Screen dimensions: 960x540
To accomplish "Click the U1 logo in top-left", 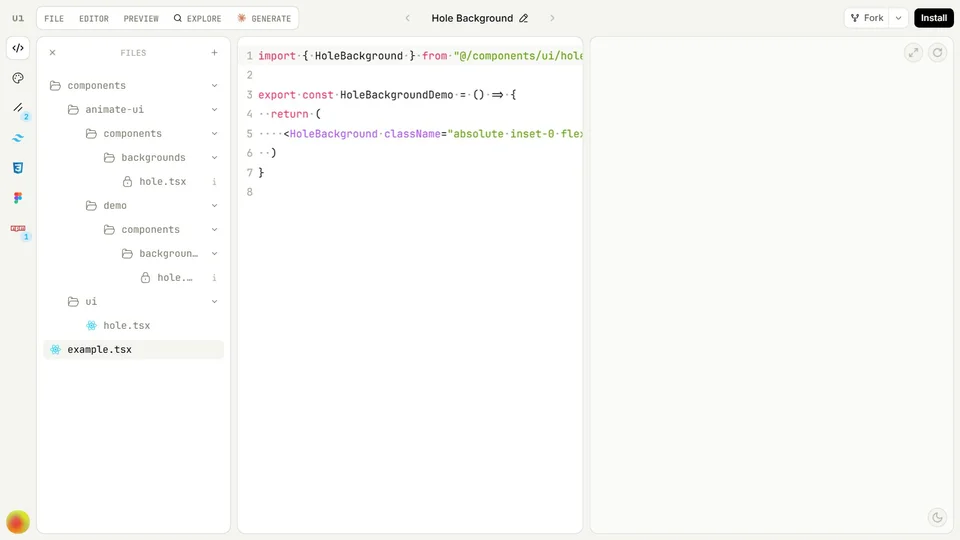I will click(18, 18).
